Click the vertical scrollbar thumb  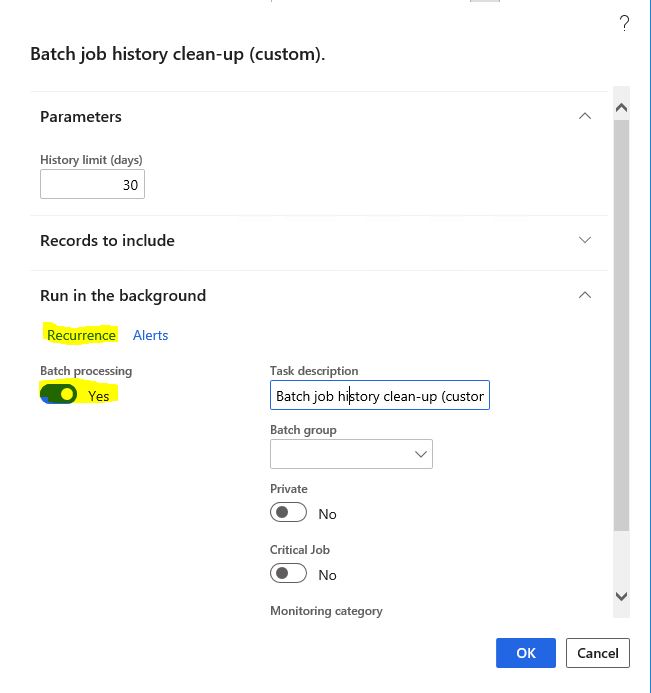point(621,325)
